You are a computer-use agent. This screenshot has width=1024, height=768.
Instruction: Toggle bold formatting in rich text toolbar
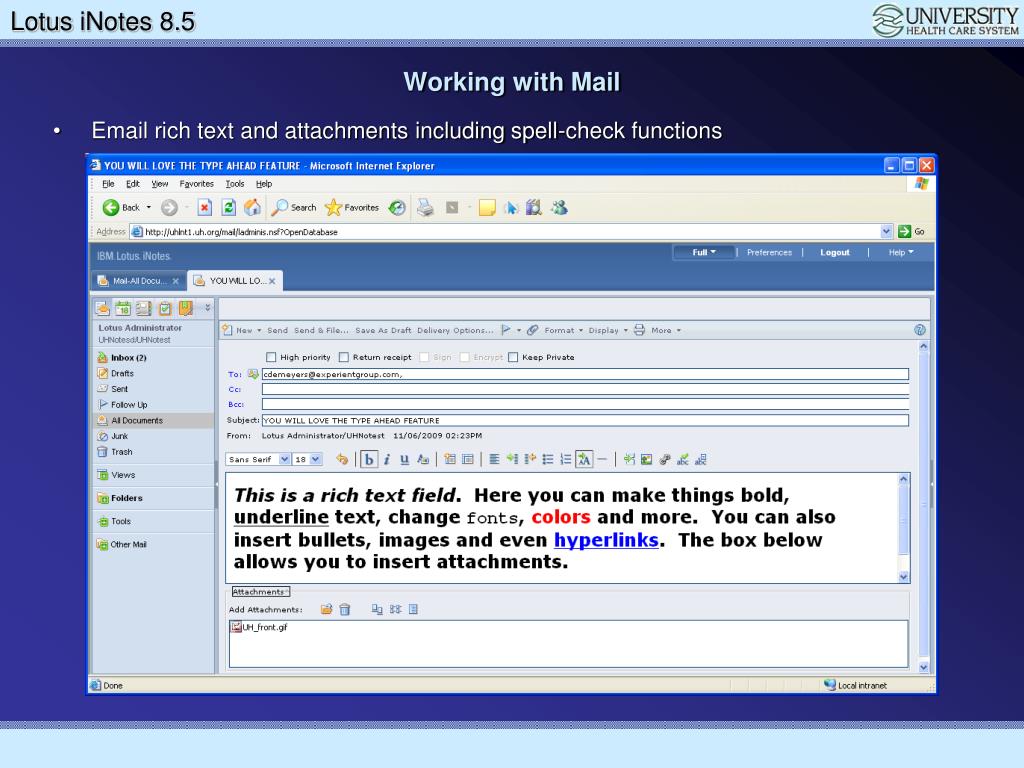click(369, 459)
